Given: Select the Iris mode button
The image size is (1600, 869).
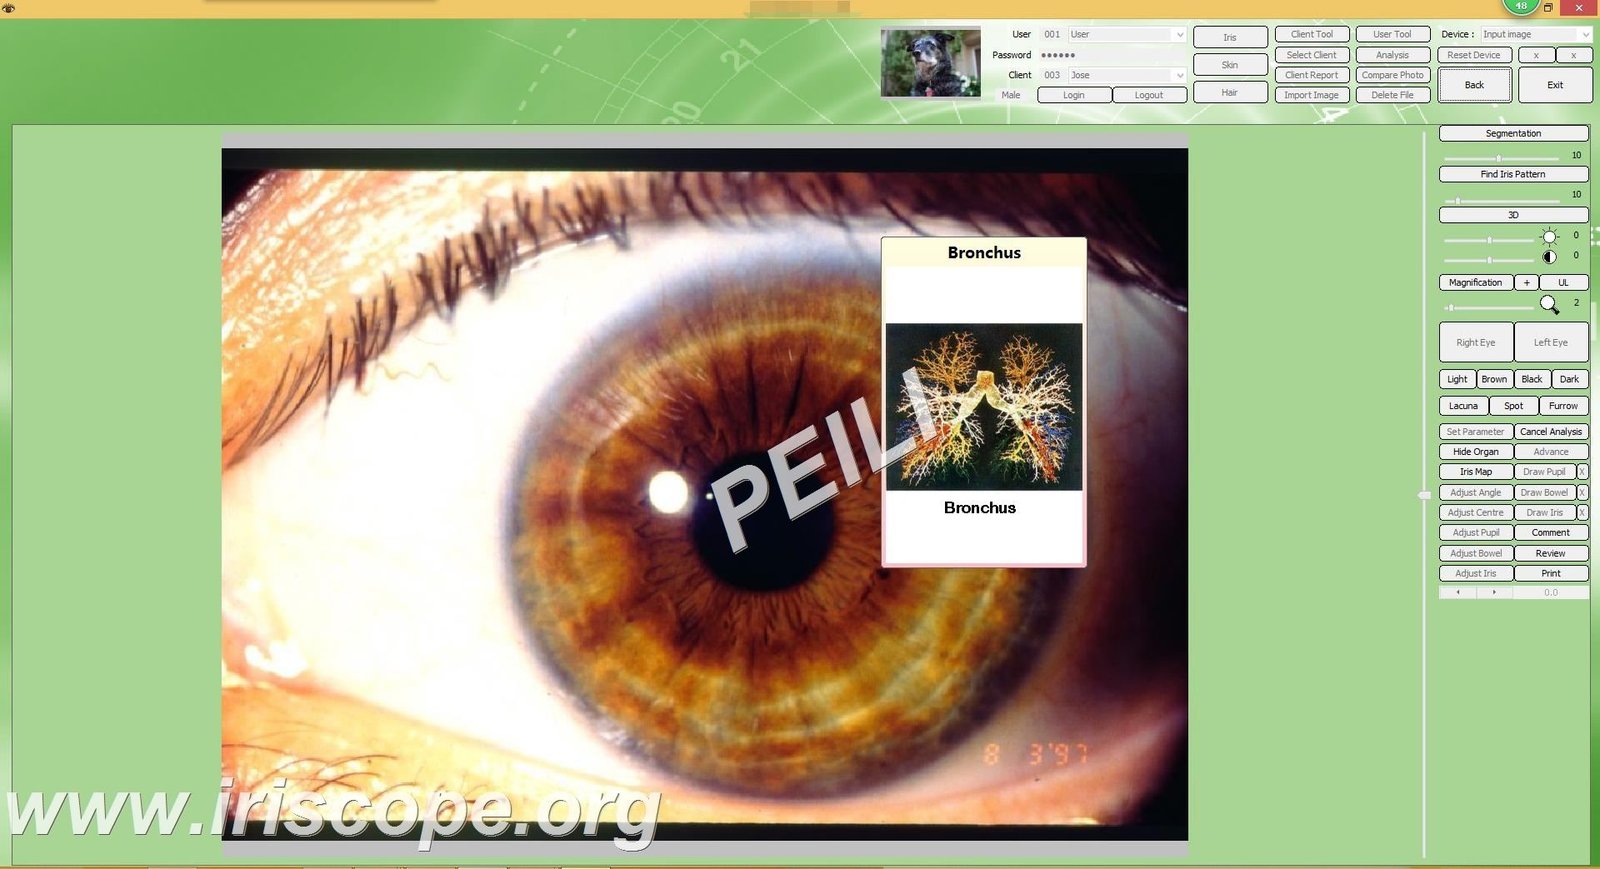Looking at the screenshot, I should pyautogui.click(x=1230, y=37).
